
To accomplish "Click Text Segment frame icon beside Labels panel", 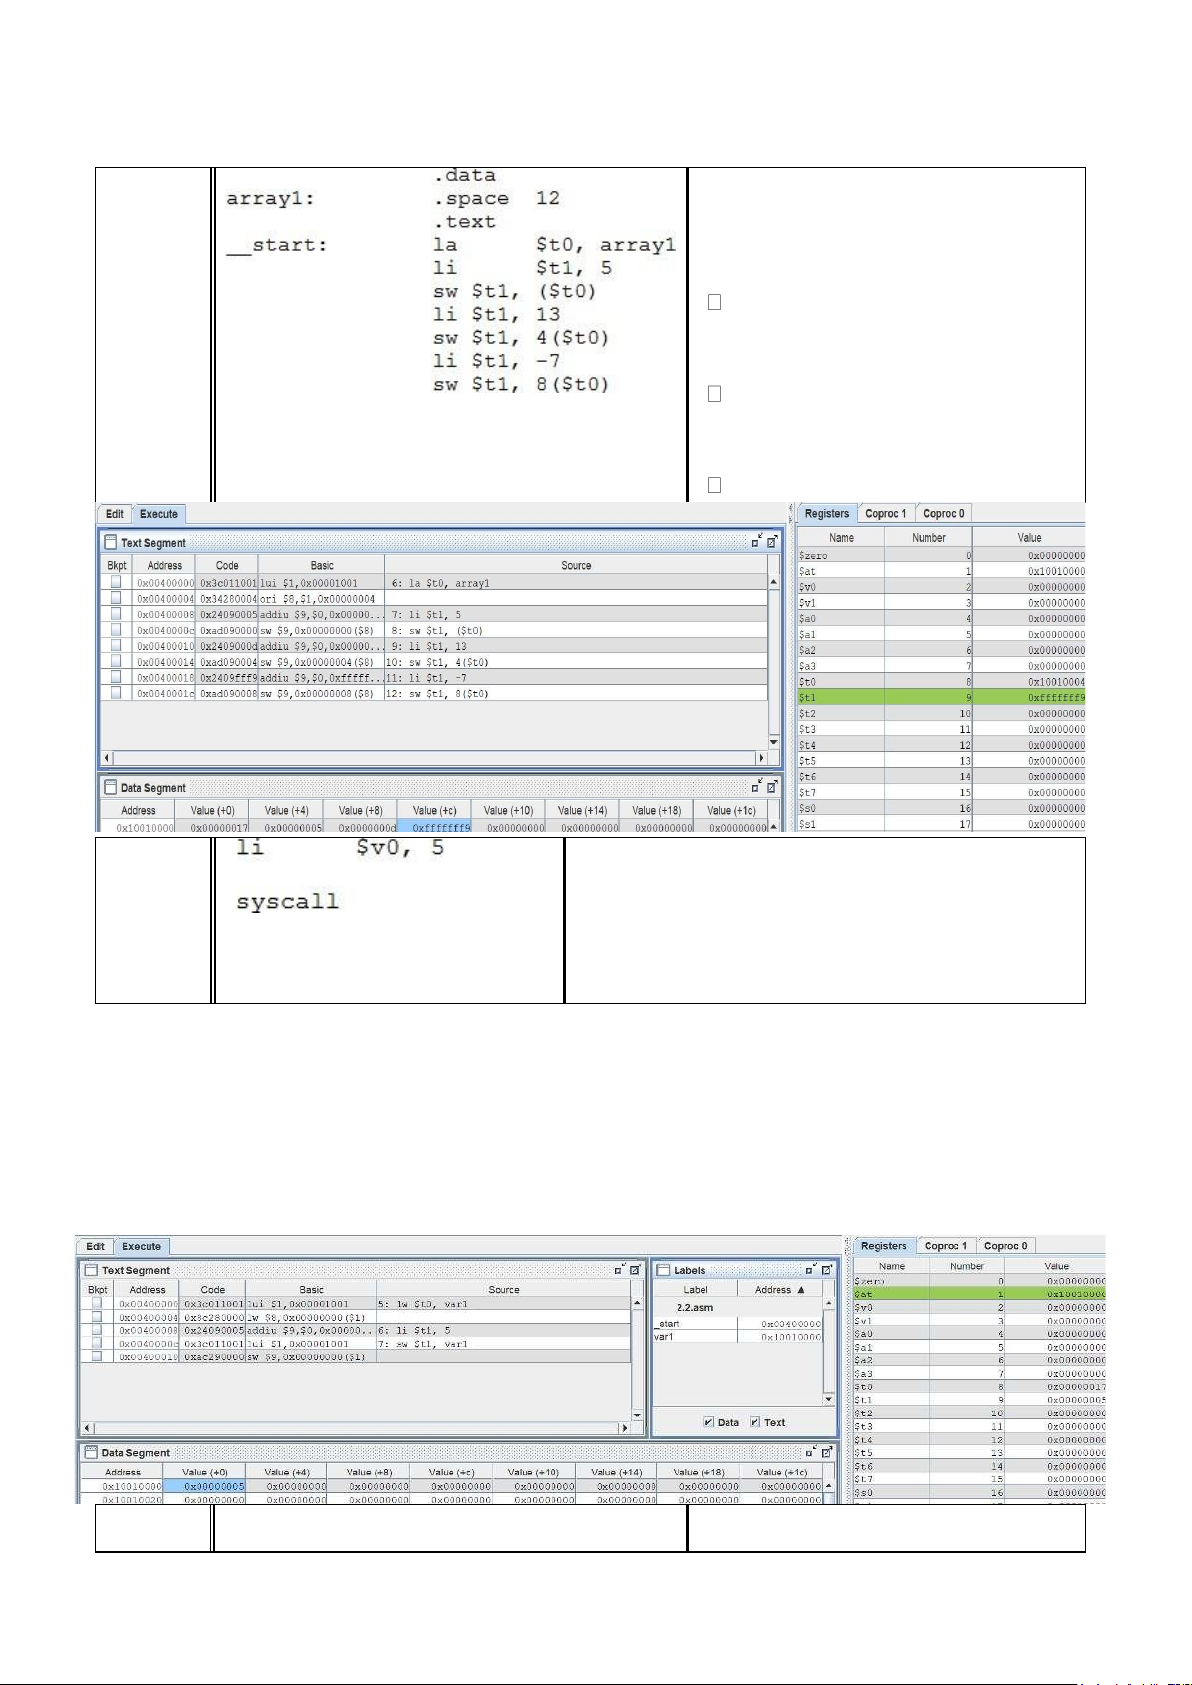I will click(91, 1270).
